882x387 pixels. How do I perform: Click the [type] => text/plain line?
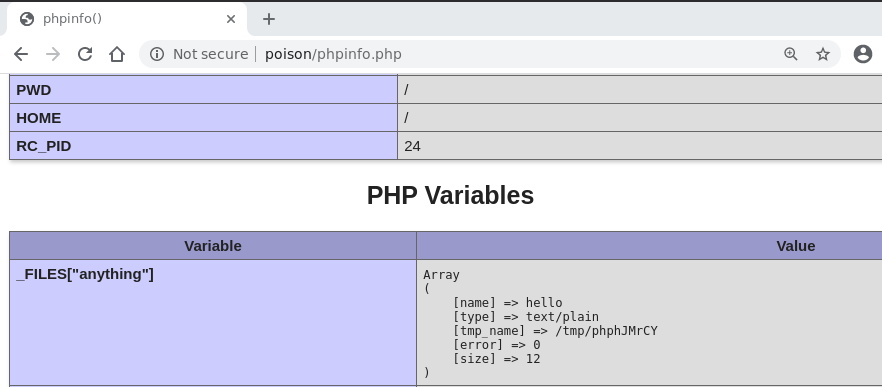coord(526,317)
